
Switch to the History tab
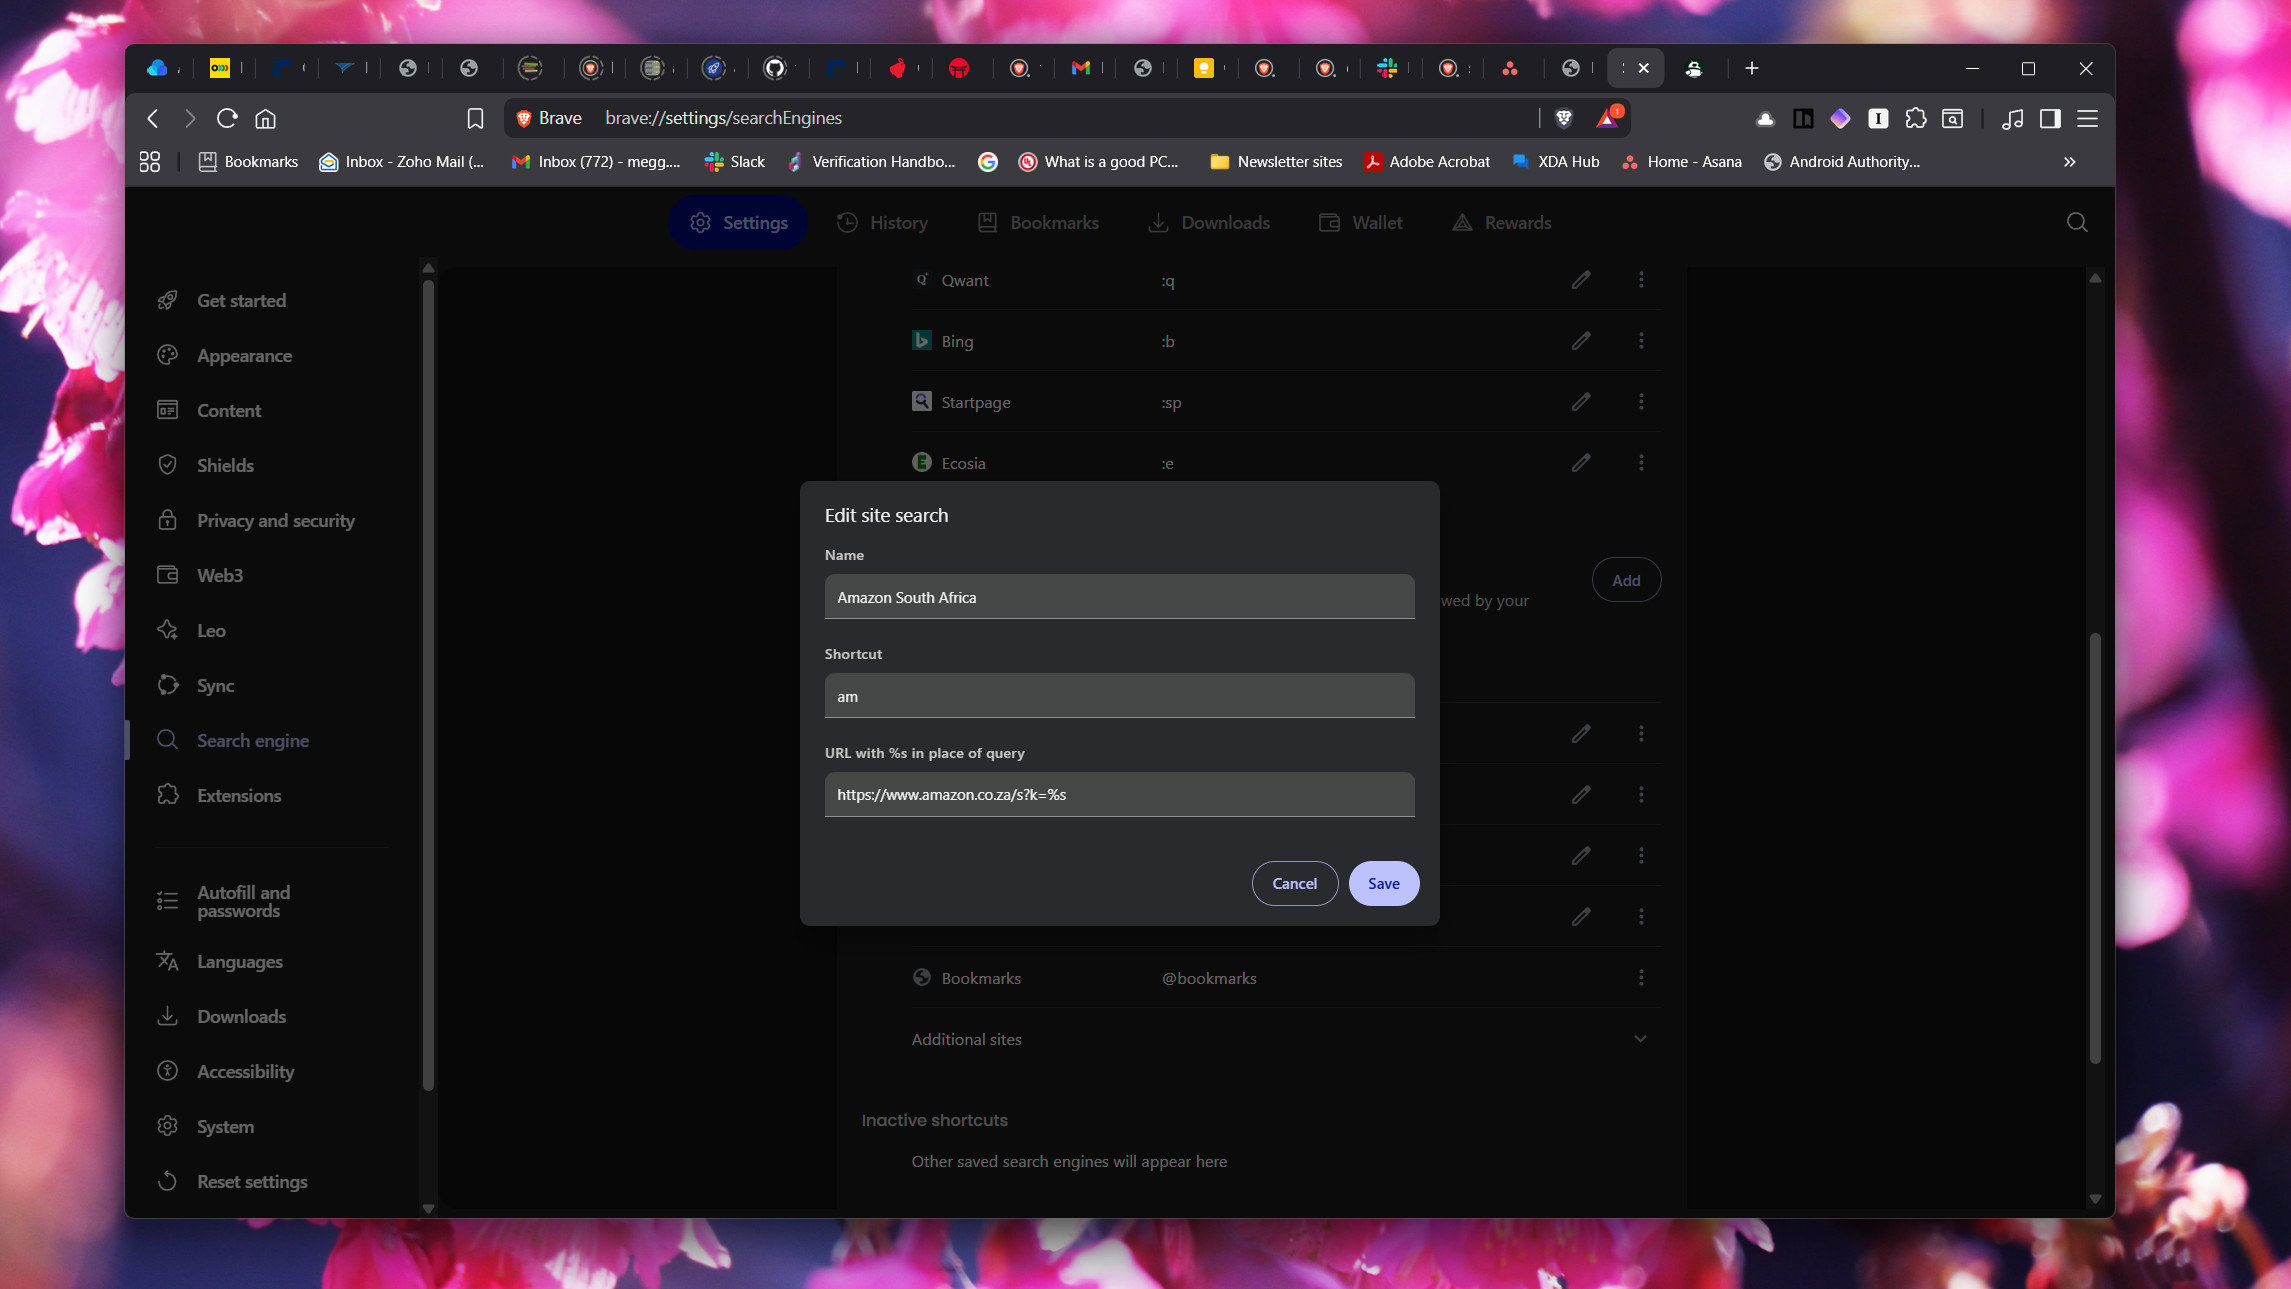point(882,222)
